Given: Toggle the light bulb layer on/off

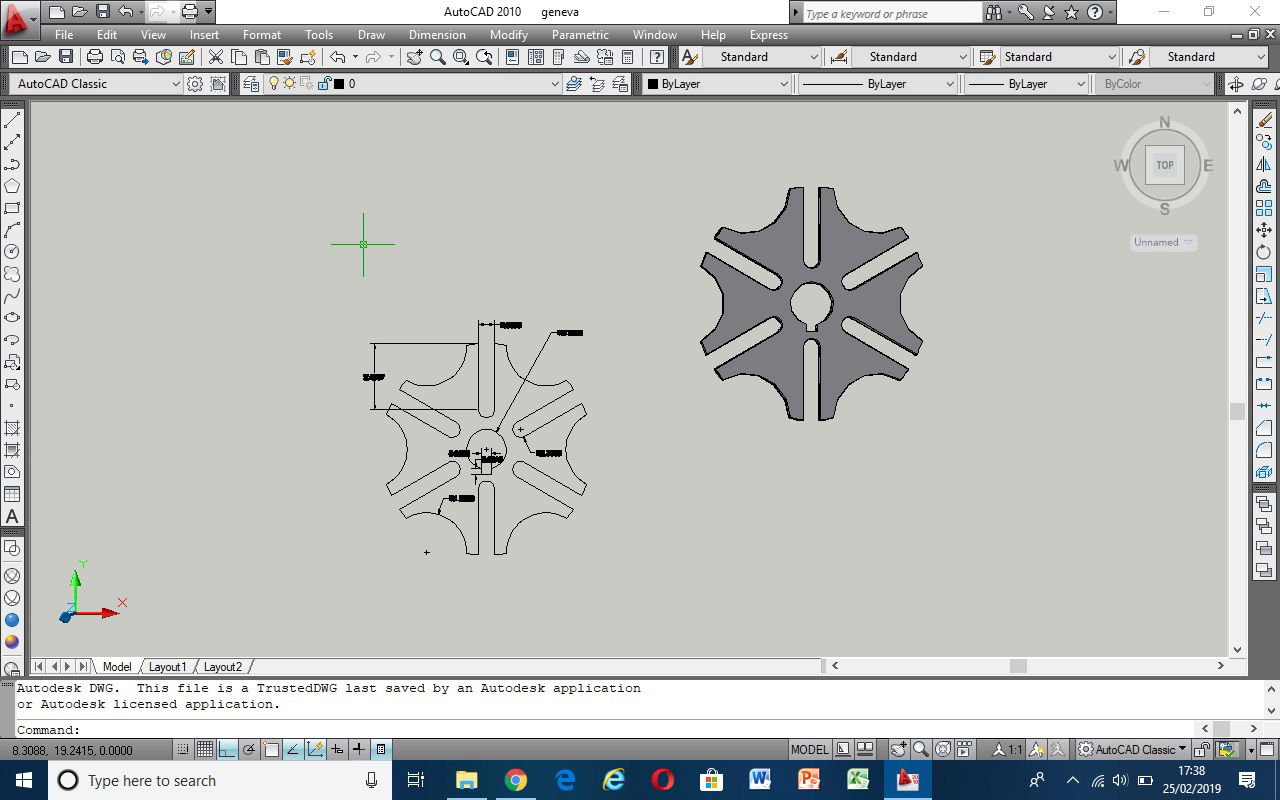Looking at the screenshot, I should click(273, 84).
